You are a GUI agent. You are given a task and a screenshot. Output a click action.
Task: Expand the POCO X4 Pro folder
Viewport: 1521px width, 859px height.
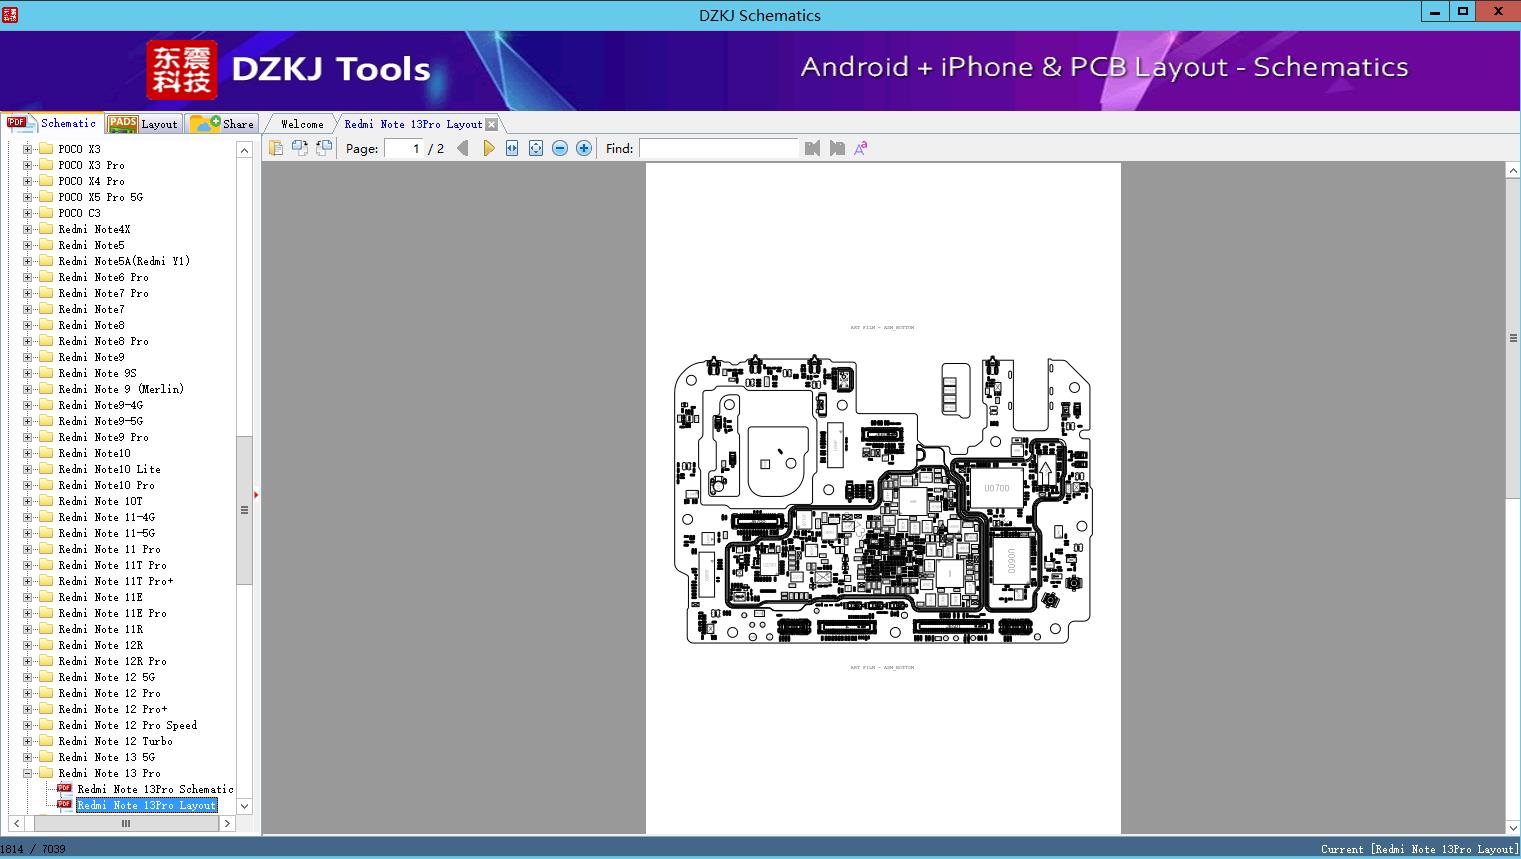coord(28,181)
